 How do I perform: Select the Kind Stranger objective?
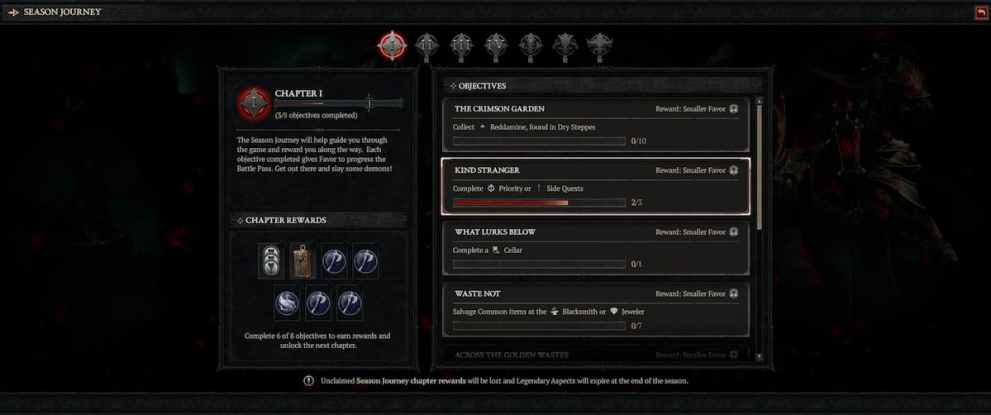pyautogui.click(x=595, y=186)
